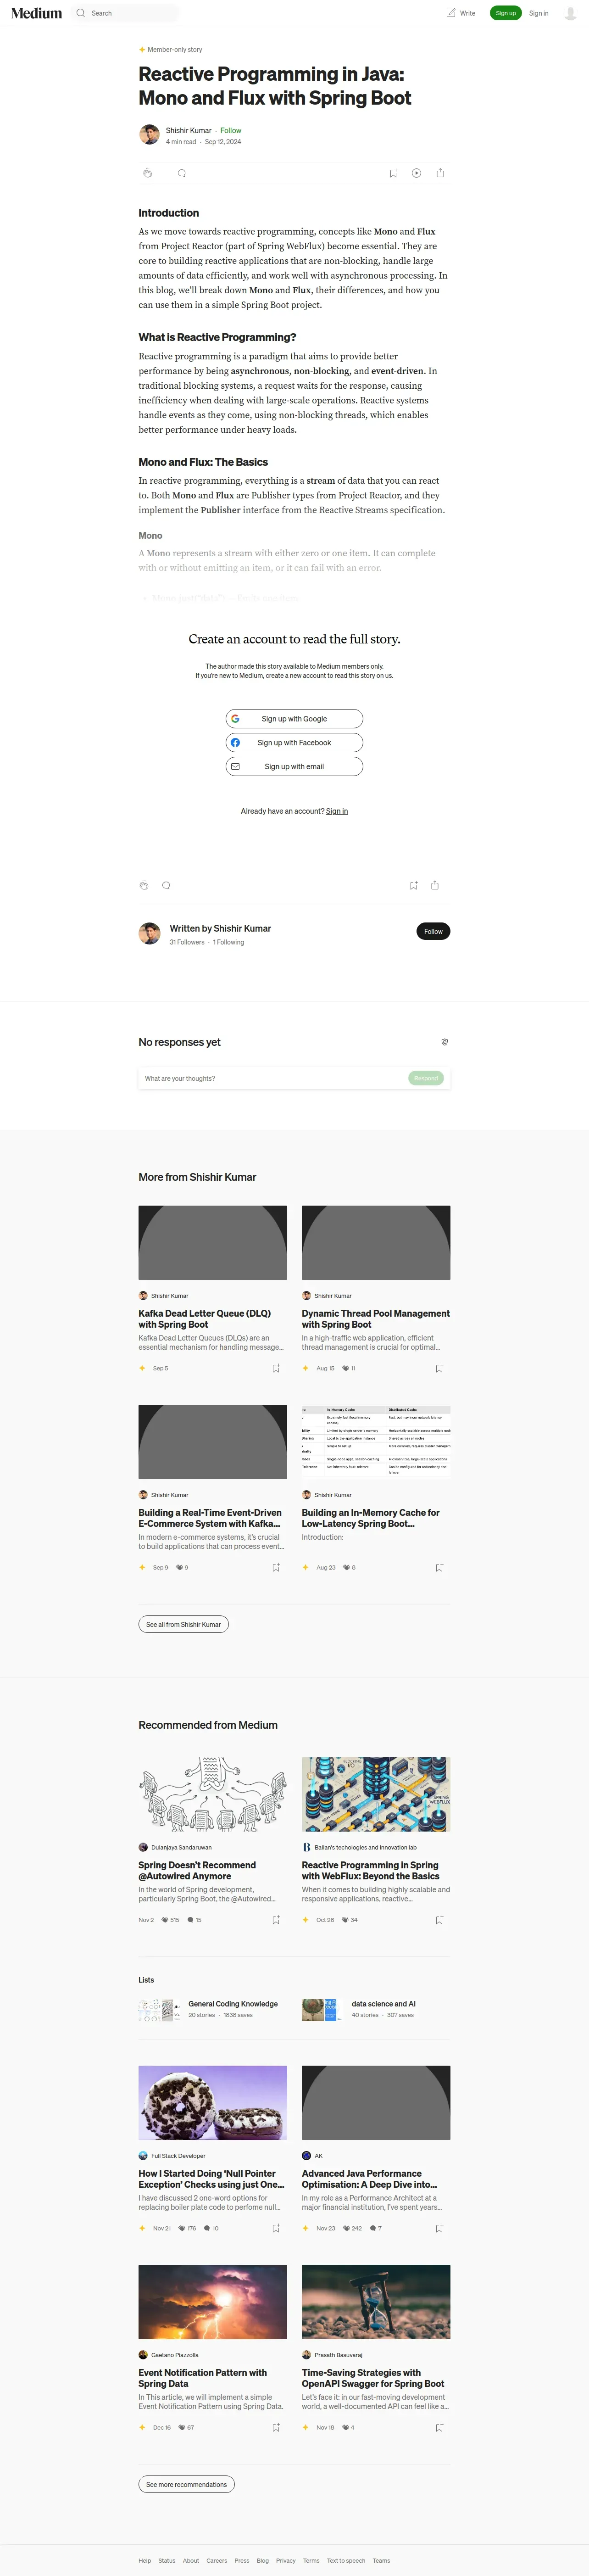Open Dynamic Thread Pool Management title
The height and width of the screenshot is (2576, 589).
click(376, 1318)
